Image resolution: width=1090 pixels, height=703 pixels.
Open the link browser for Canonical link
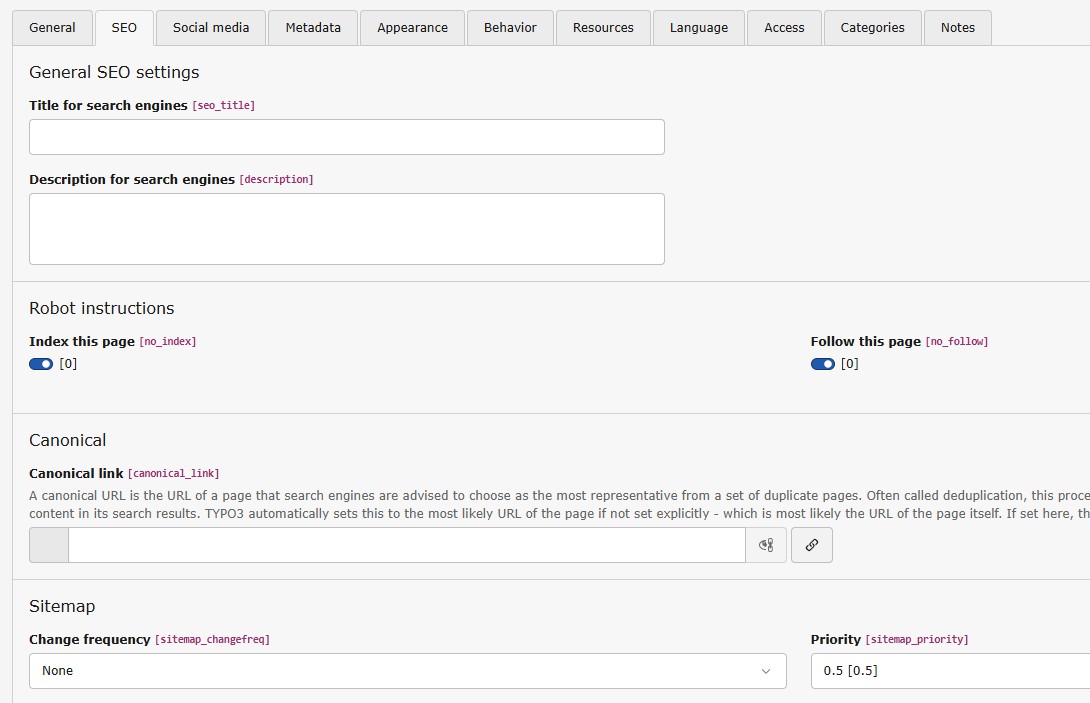point(811,545)
